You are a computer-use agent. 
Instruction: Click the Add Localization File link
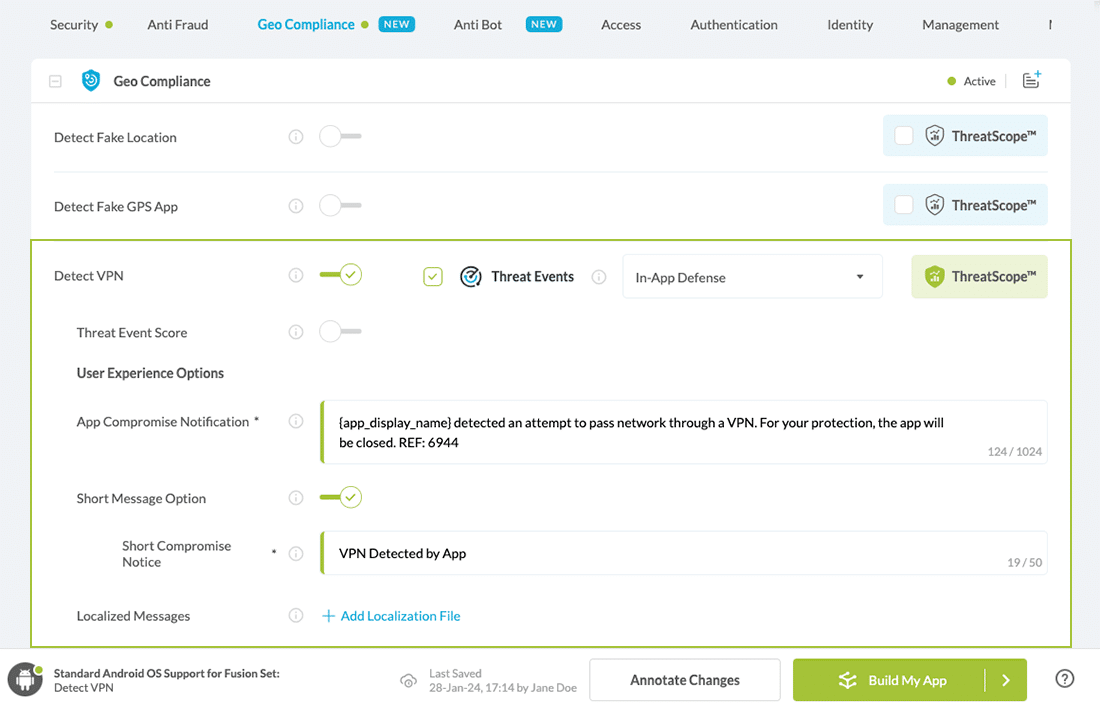(x=391, y=616)
